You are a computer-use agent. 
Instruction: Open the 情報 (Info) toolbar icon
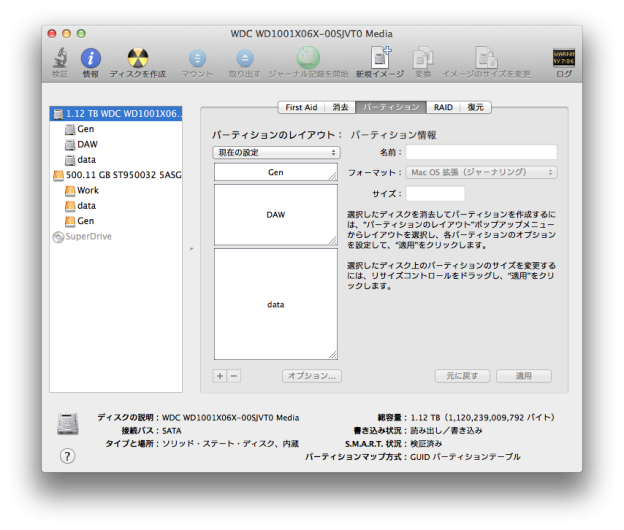[x=90, y=58]
